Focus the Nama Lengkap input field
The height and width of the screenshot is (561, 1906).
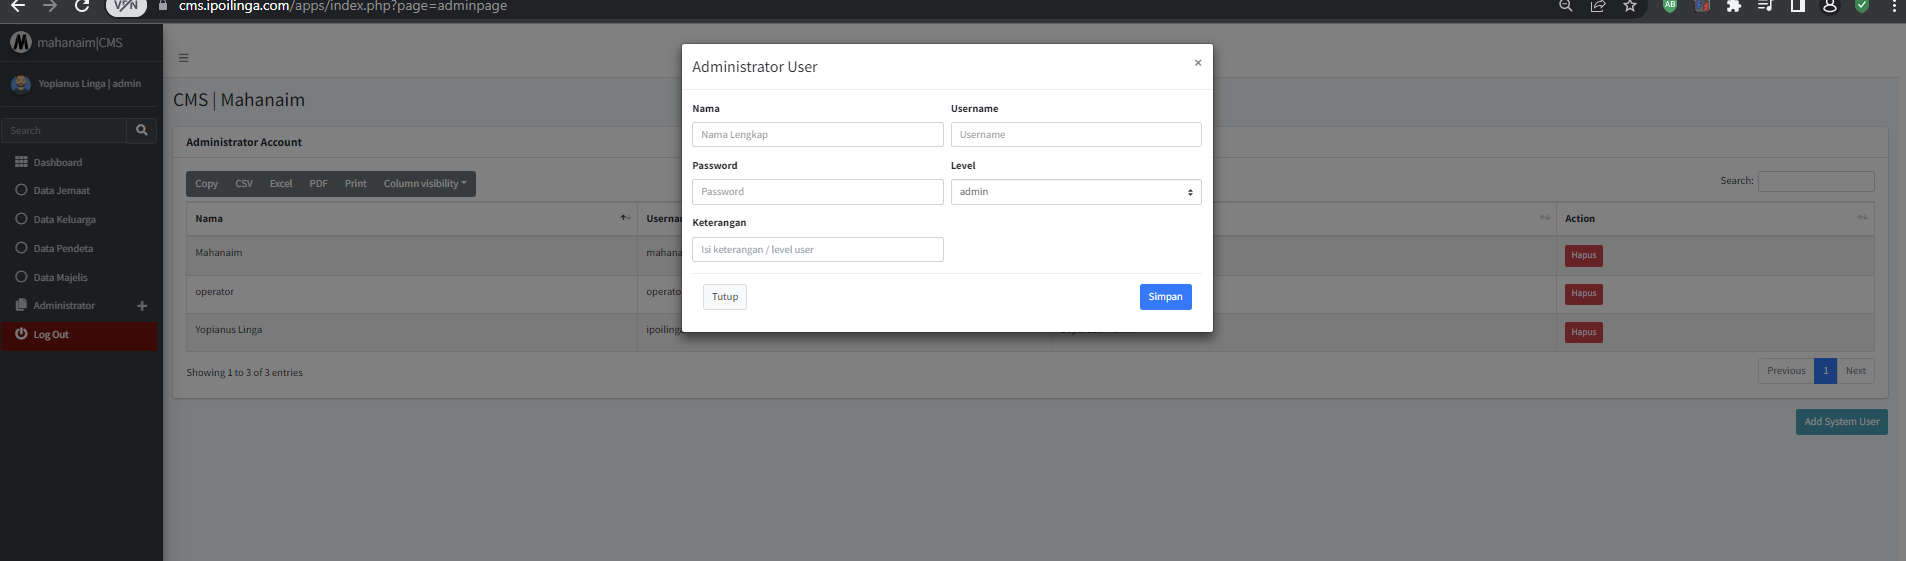(x=817, y=135)
